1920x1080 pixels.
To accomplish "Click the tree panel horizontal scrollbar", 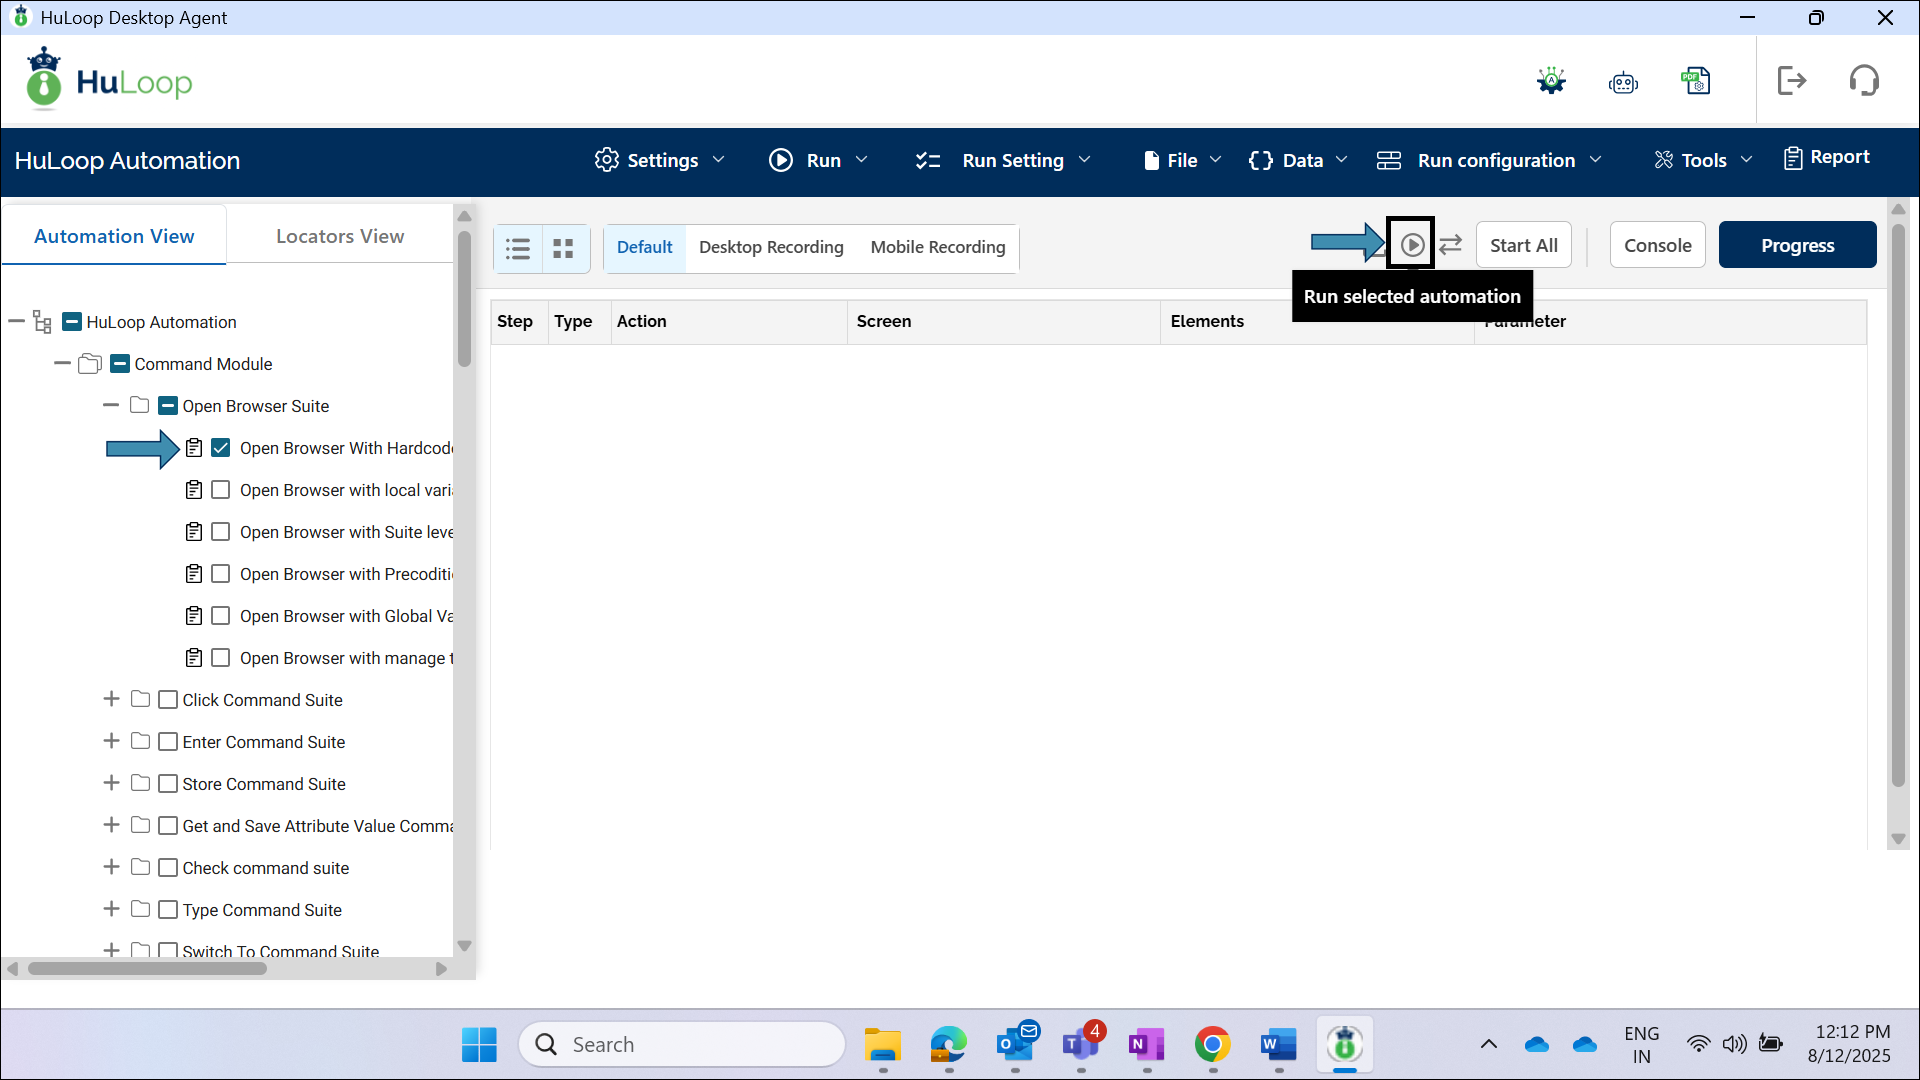I will [147, 968].
